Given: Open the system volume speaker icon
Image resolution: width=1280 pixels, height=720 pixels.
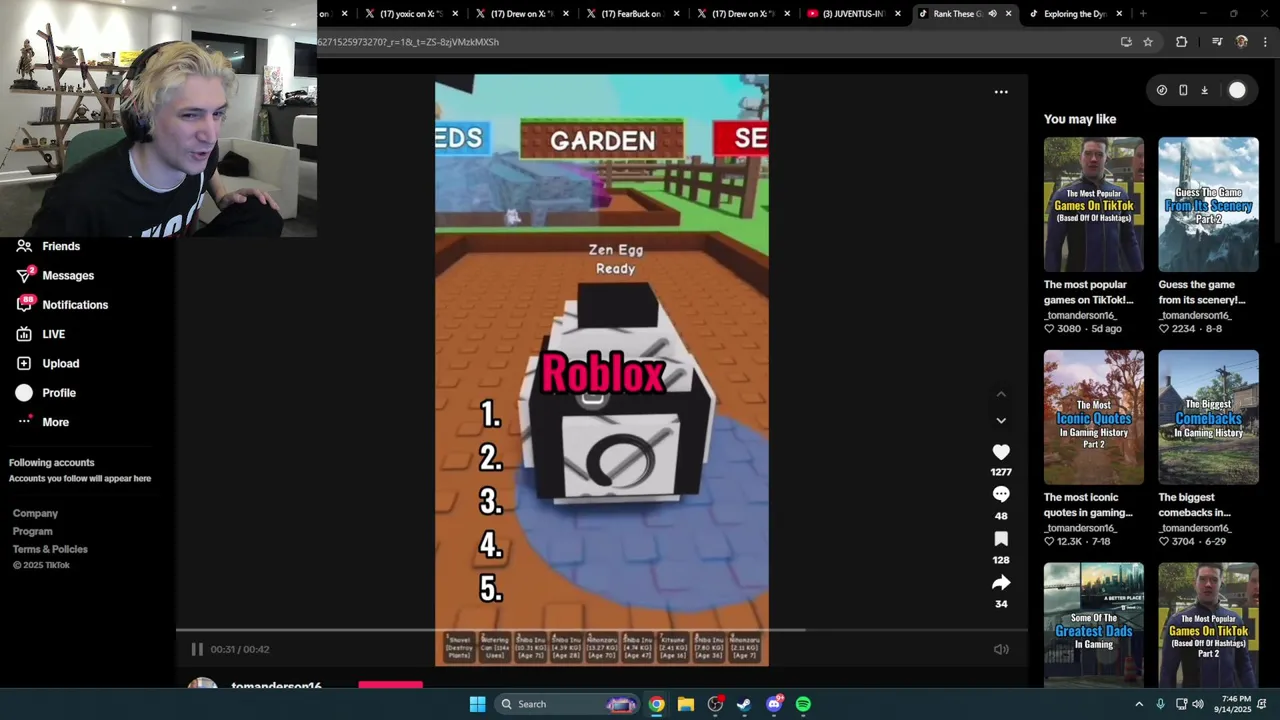Looking at the screenshot, I should point(1198,704).
